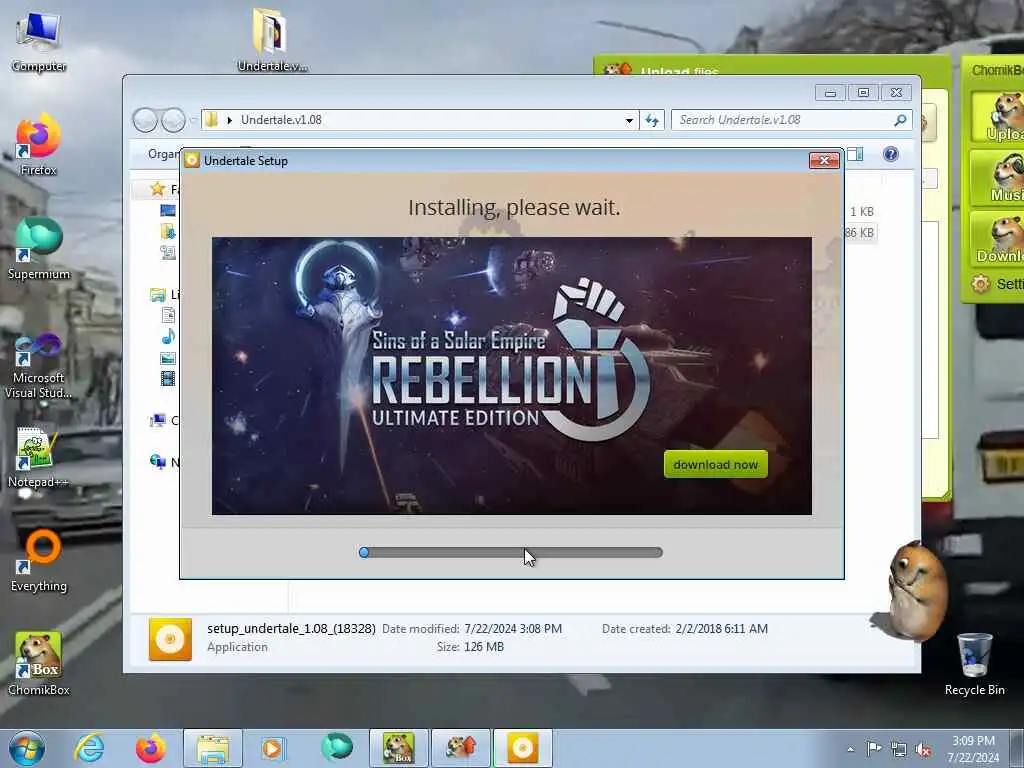Open Upload button in ChomikBox panel
Viewport: 1024px width, 768px height.
click(997, 118)
